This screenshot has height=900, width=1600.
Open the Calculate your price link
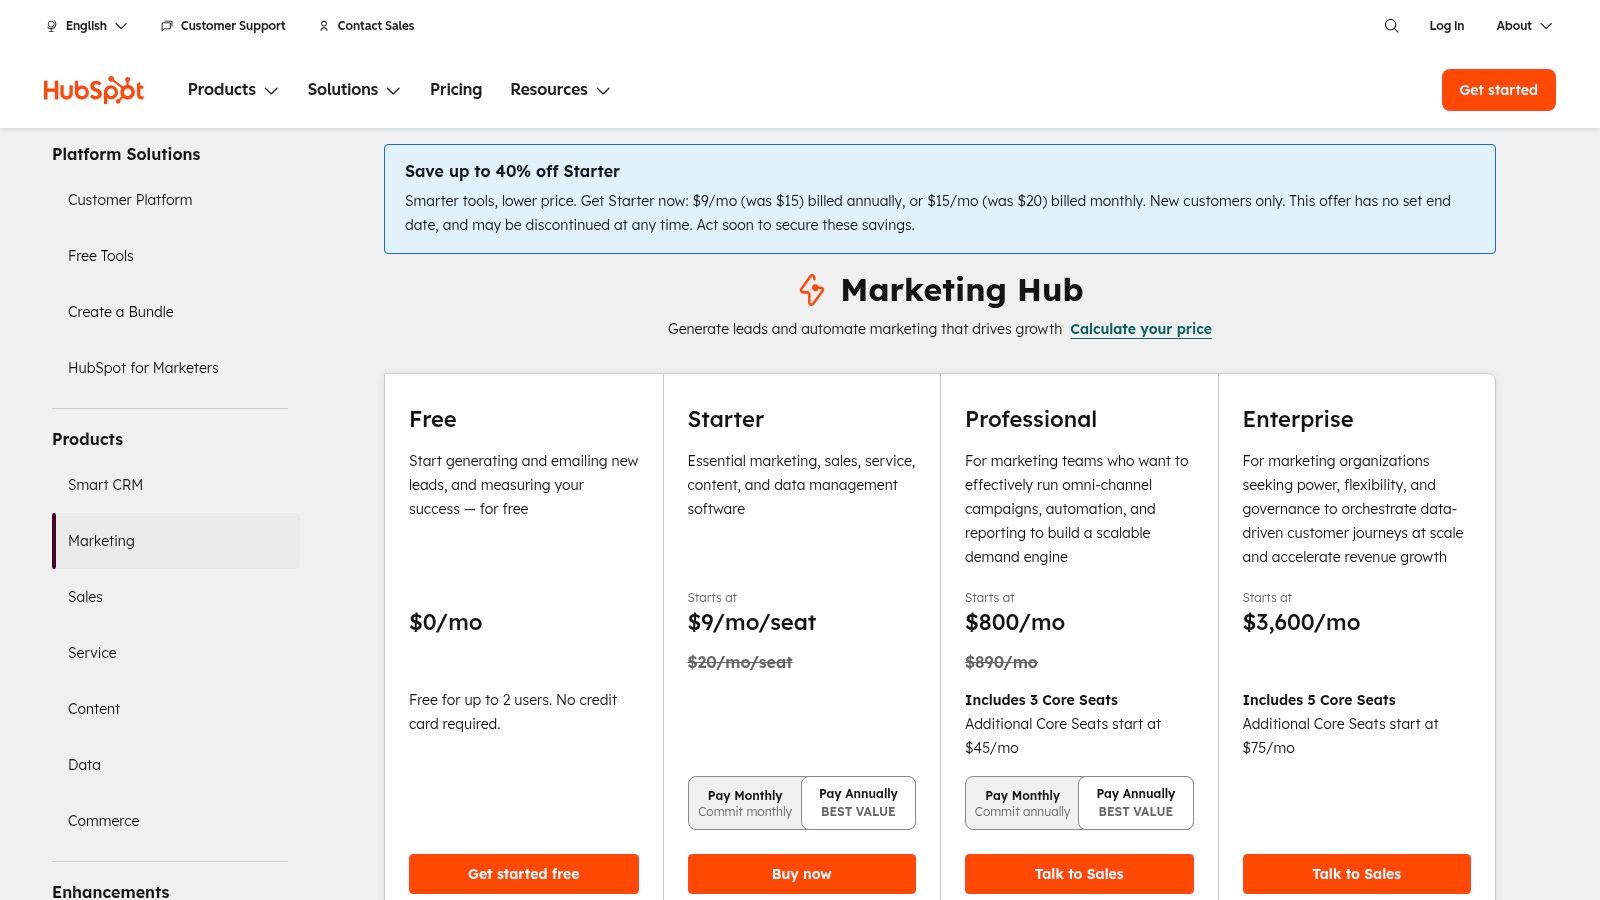click(1141, 328)
